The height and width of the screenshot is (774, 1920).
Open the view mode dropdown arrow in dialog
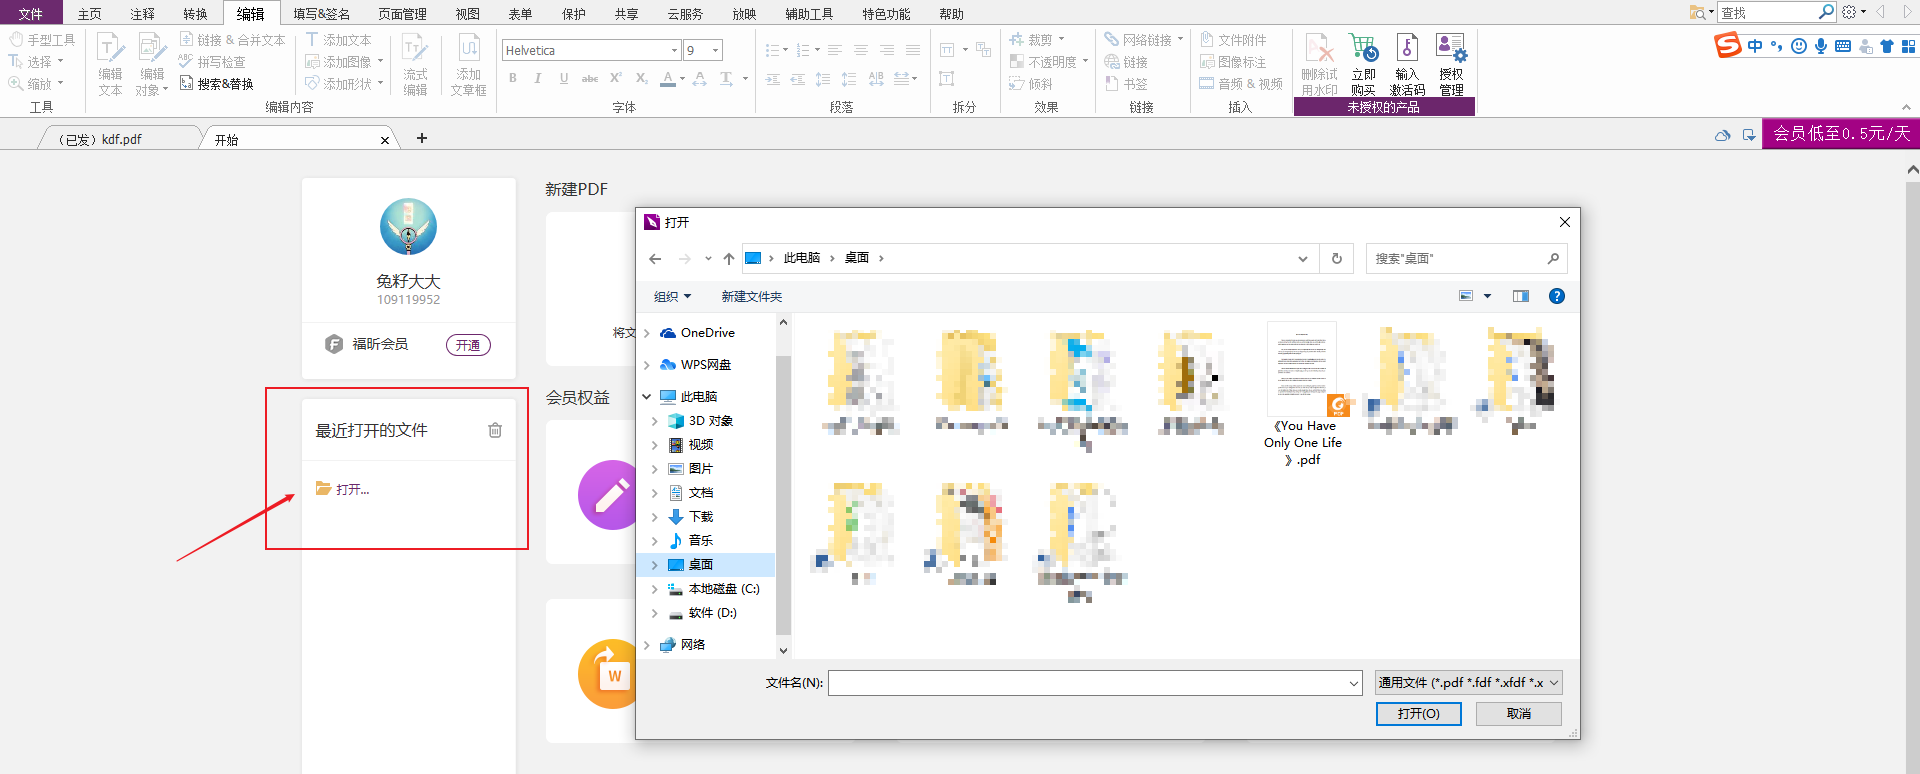[1487, 296]
